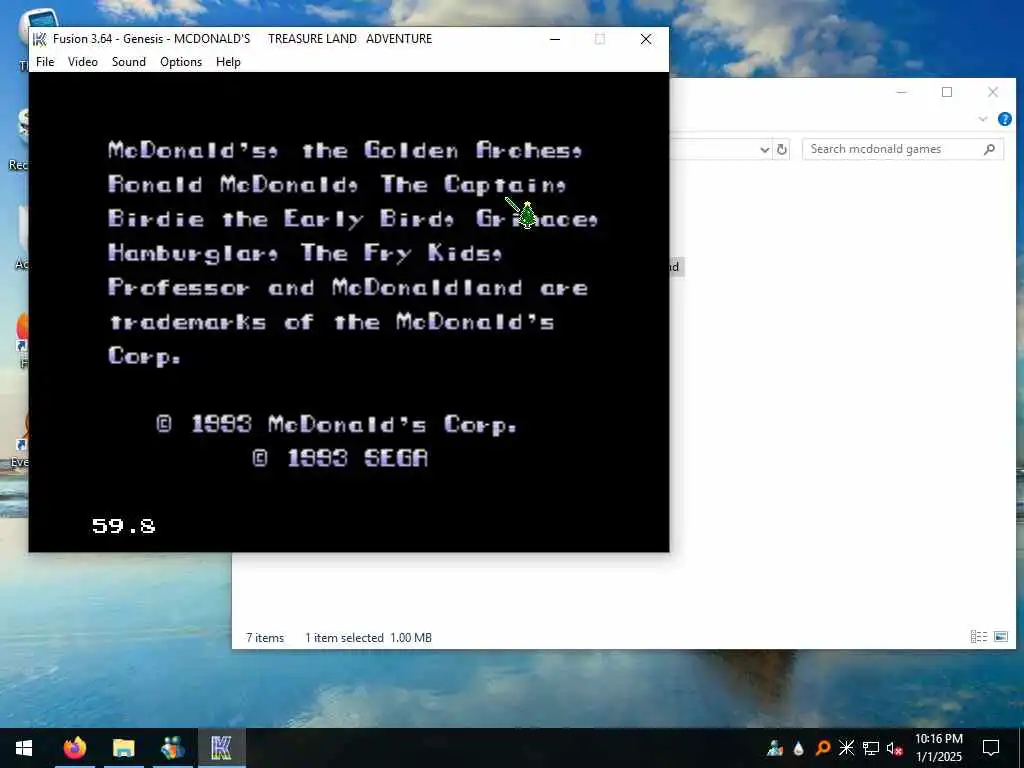The image size is (1024, 768).
Task: Click the first tray icon left of the droplet
Action: [x=775, y=748]
